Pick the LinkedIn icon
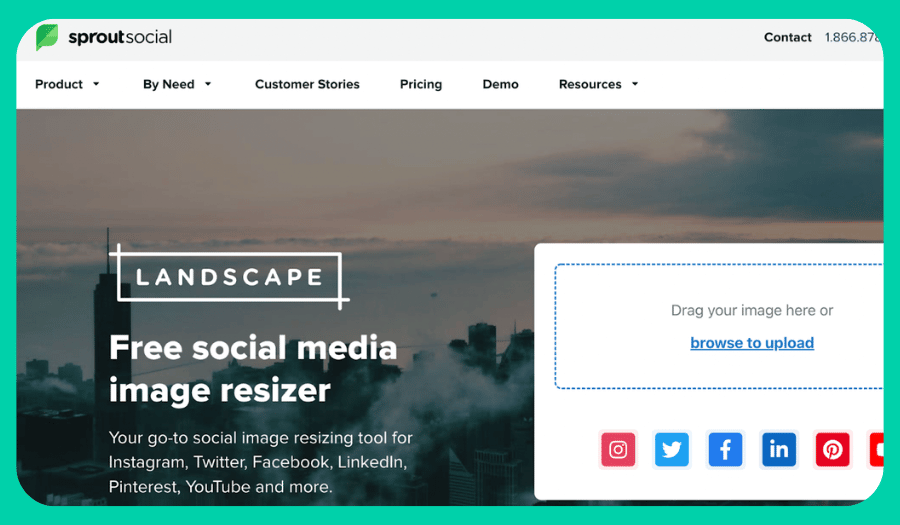 point(779,449)
